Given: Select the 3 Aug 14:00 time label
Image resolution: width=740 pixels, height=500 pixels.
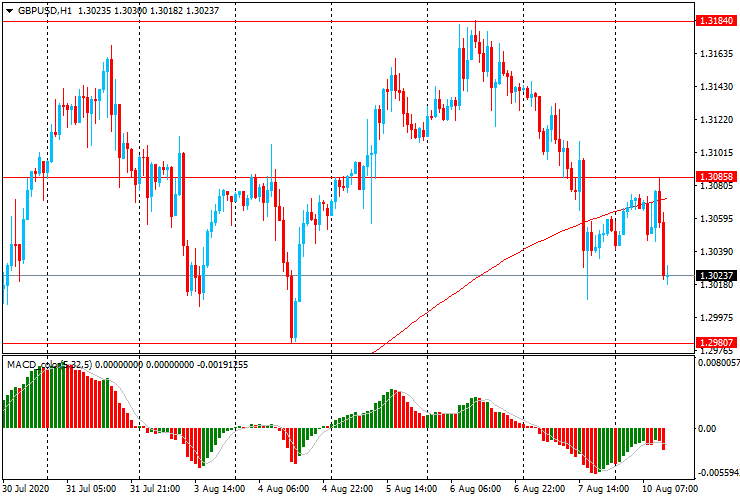Looking at the screenshot, I should 220,488.
